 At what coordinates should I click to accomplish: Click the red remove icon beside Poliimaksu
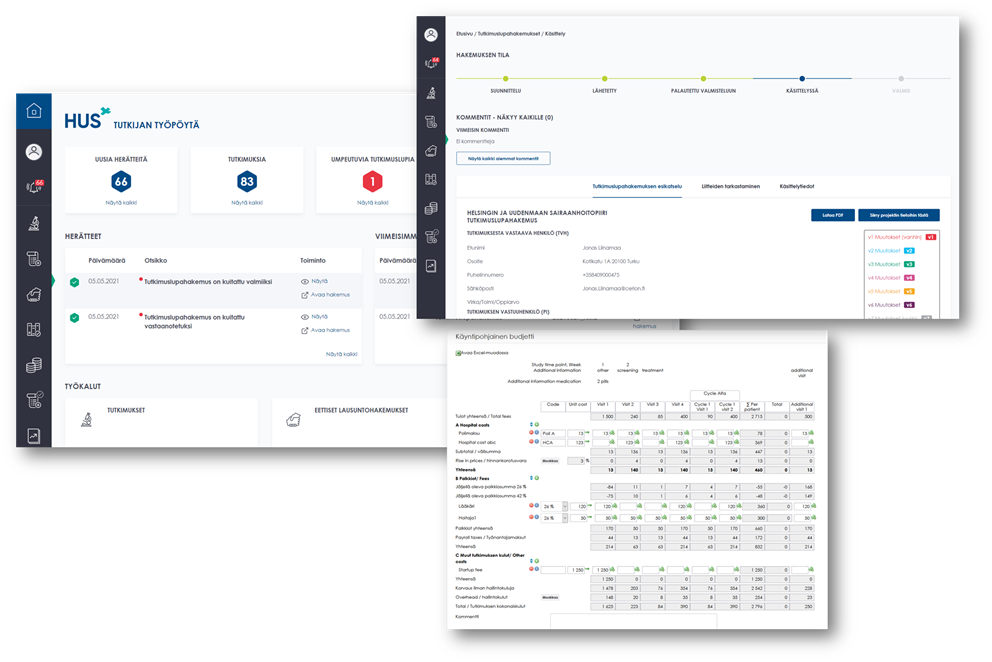530,433
